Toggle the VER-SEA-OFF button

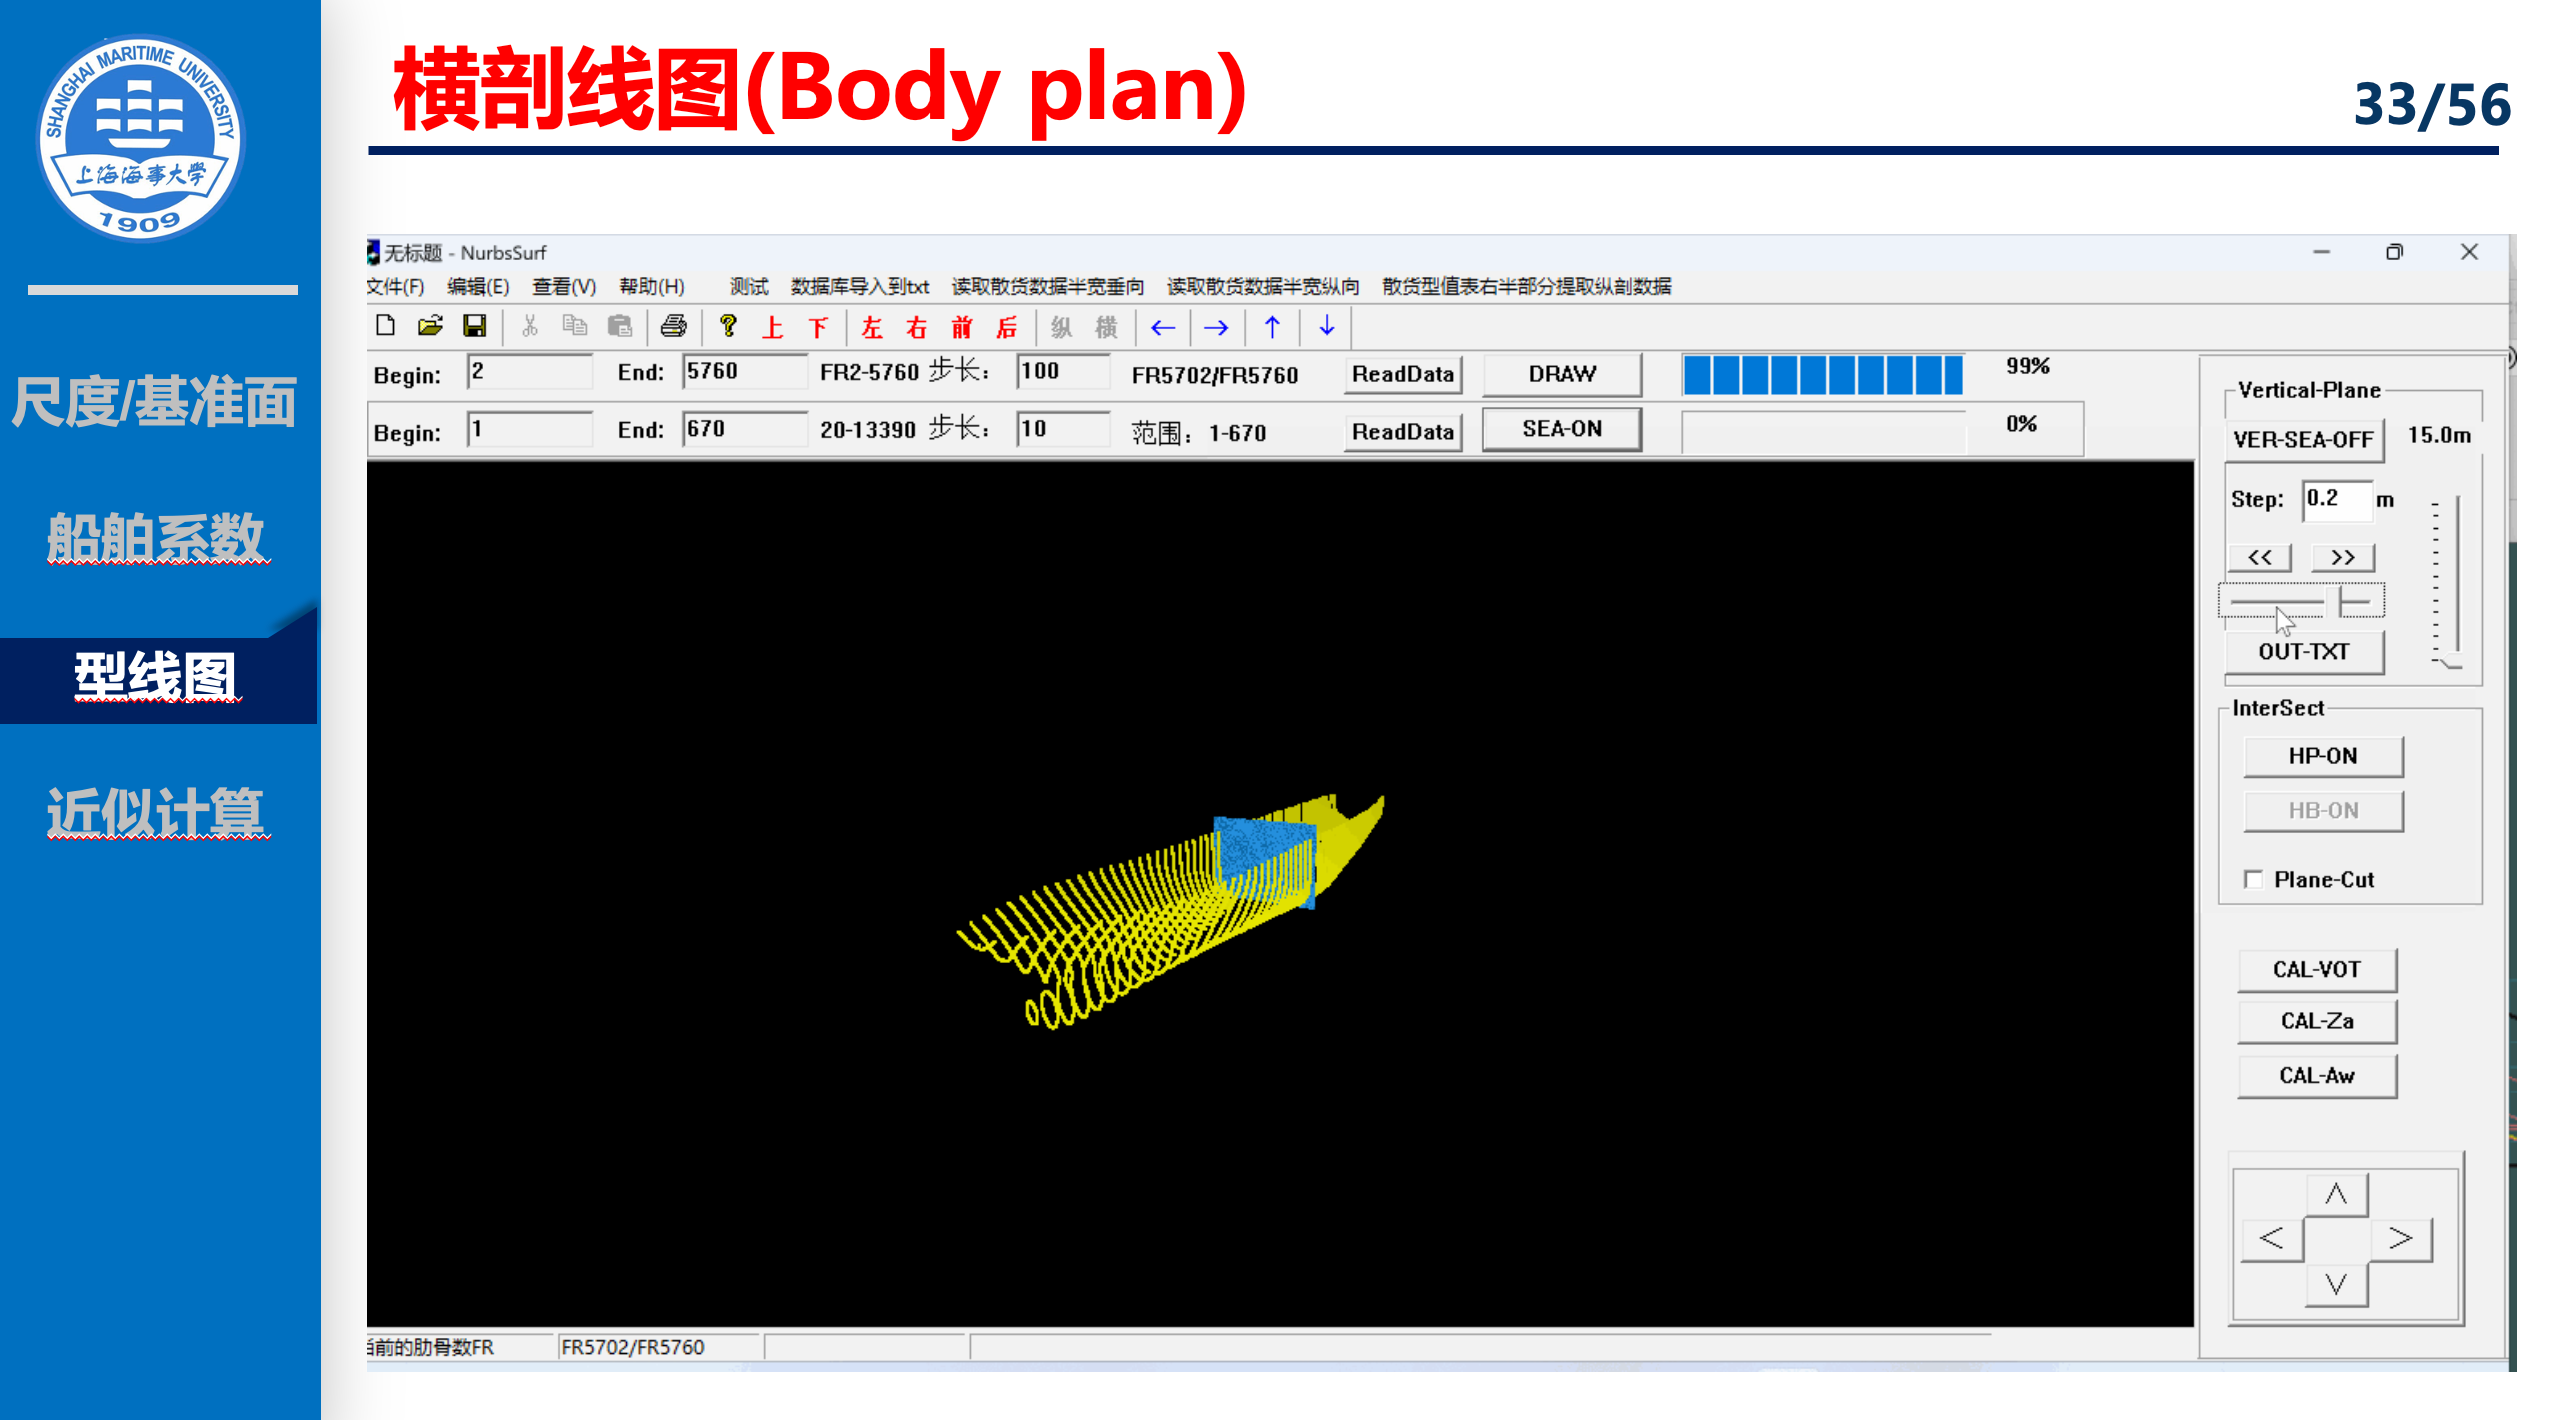(x=2303, y=440)
